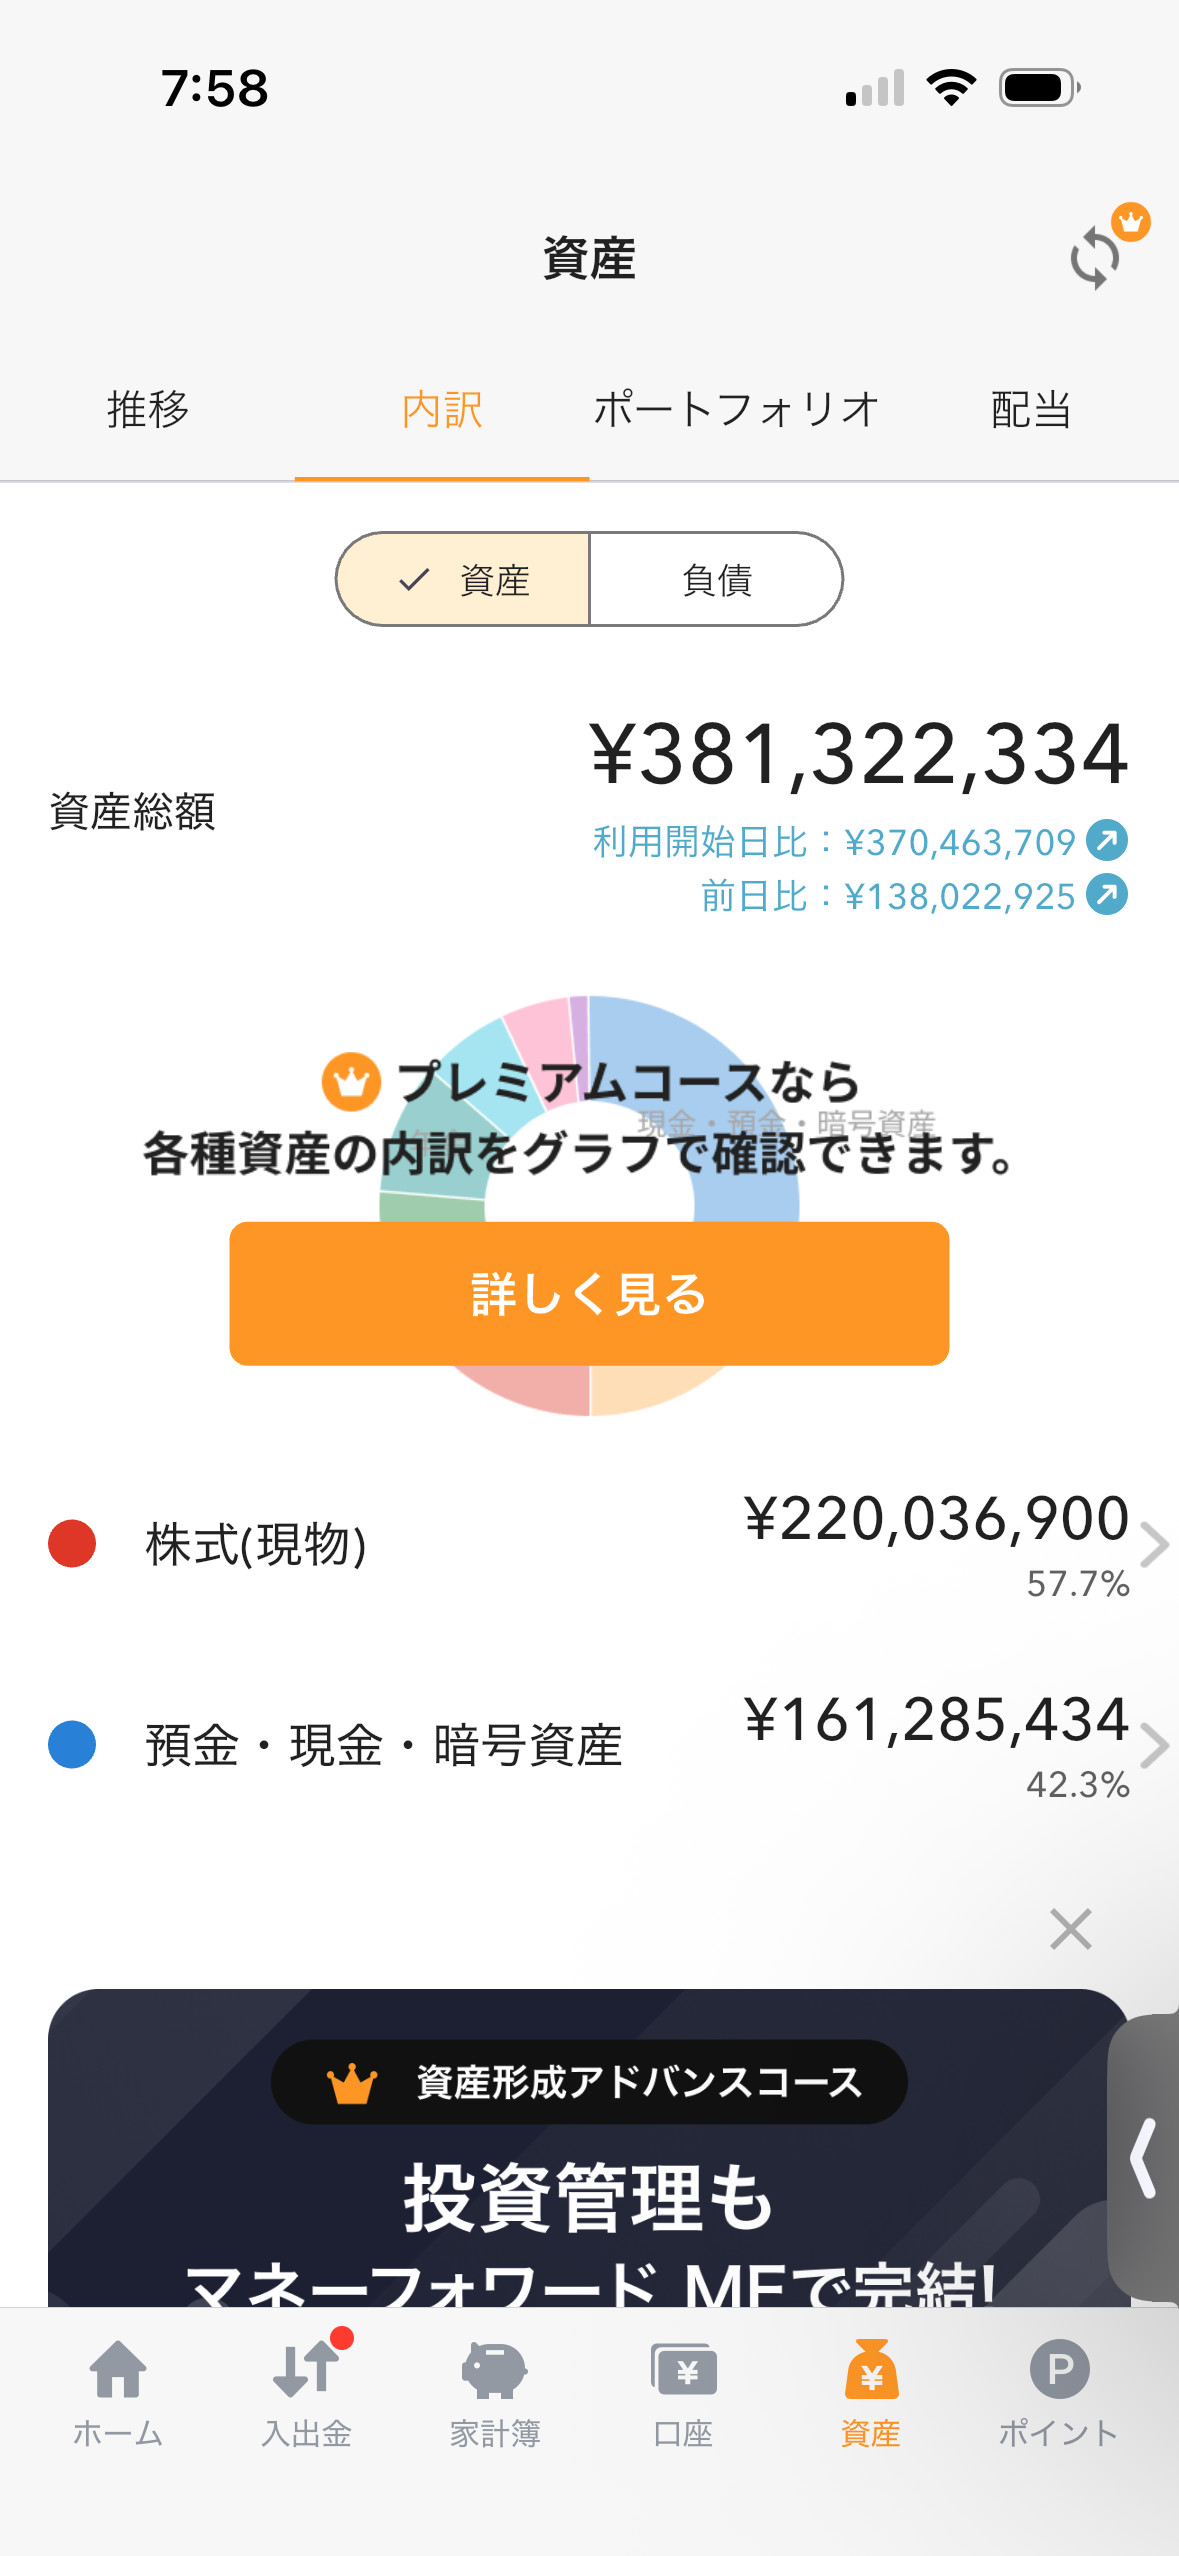1179x2556 pixels.
Task: Open the 家計簿 piggy bank icon
Action: coord(494,2371)
